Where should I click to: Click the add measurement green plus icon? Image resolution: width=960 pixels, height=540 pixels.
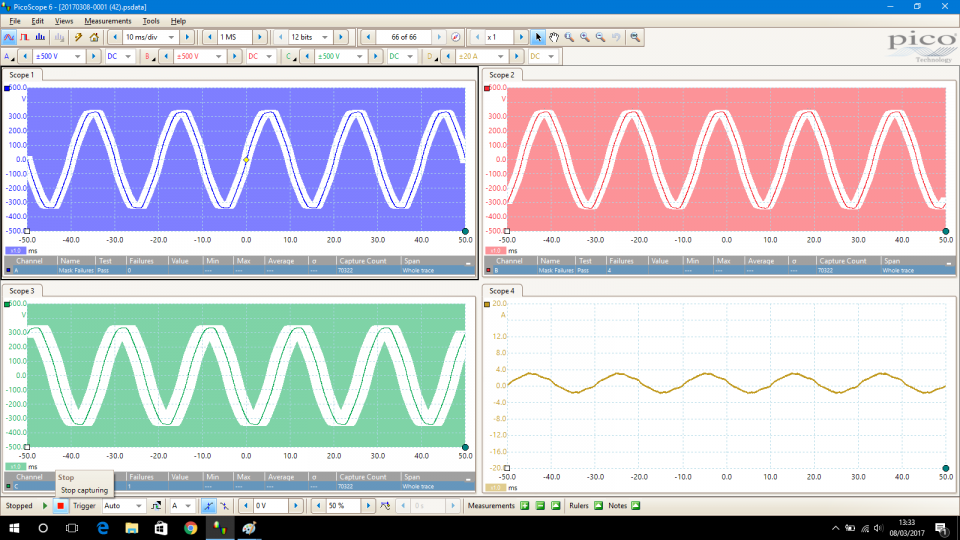(525, 506)
